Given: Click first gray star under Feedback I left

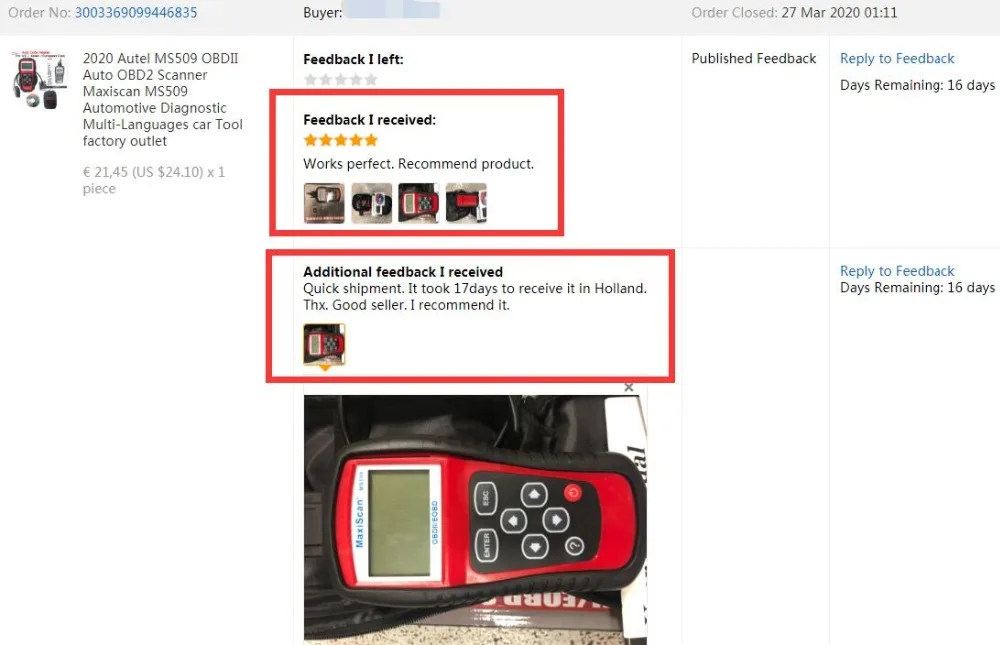Looking at the screenshot, I should coord(311,80).
